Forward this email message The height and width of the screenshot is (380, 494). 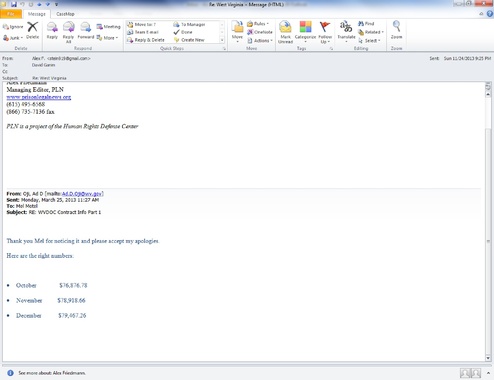(x=86, y=30)
